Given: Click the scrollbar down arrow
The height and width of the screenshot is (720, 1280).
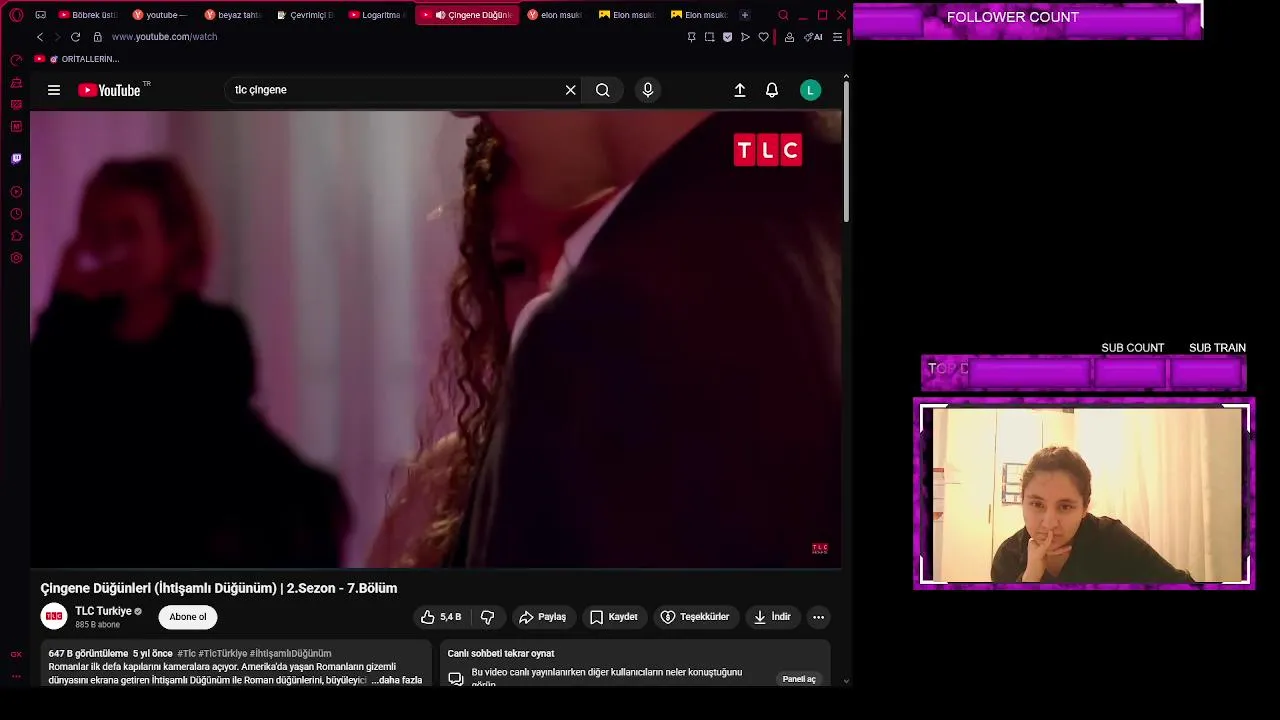Looking at the screenshot, I should pyautogui.click(x=846, y=681).
